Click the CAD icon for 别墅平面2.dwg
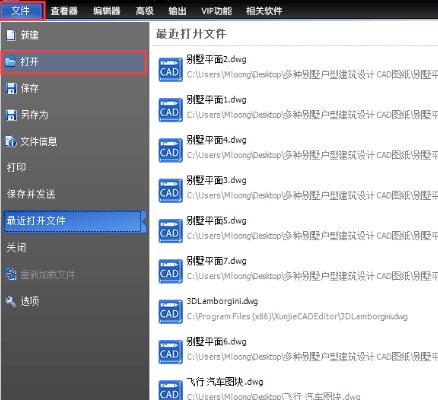438x400 pixels. click(x=170, y=69)
